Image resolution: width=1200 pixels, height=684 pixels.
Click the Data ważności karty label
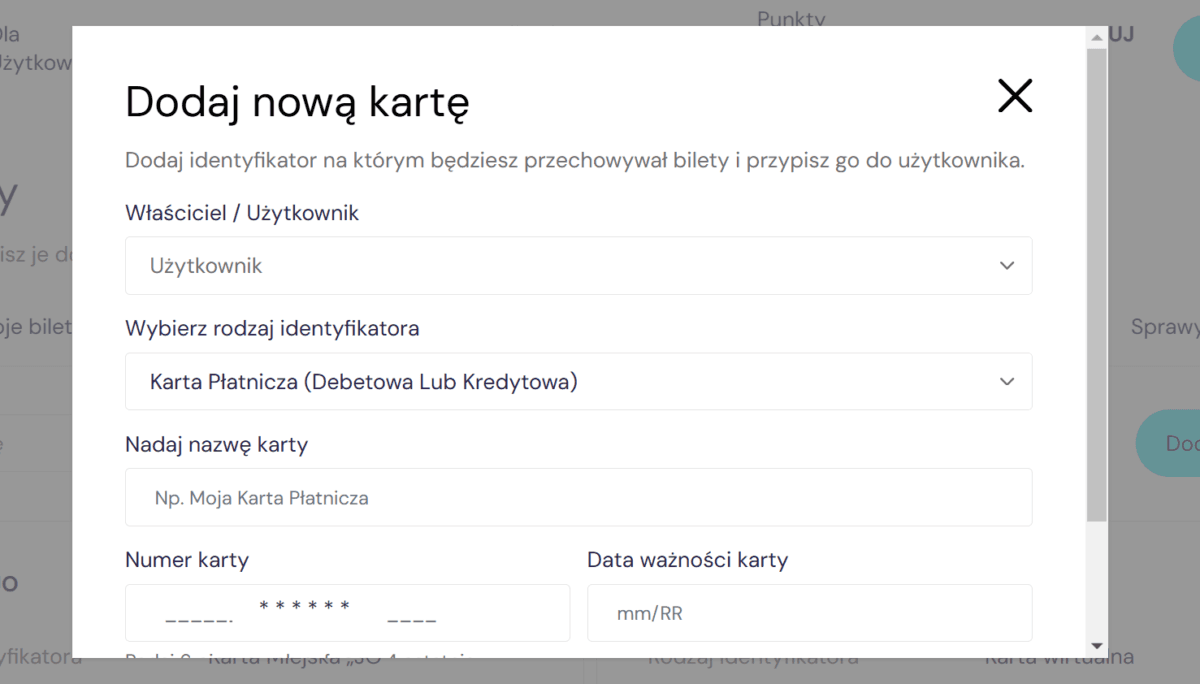(687, 560)
